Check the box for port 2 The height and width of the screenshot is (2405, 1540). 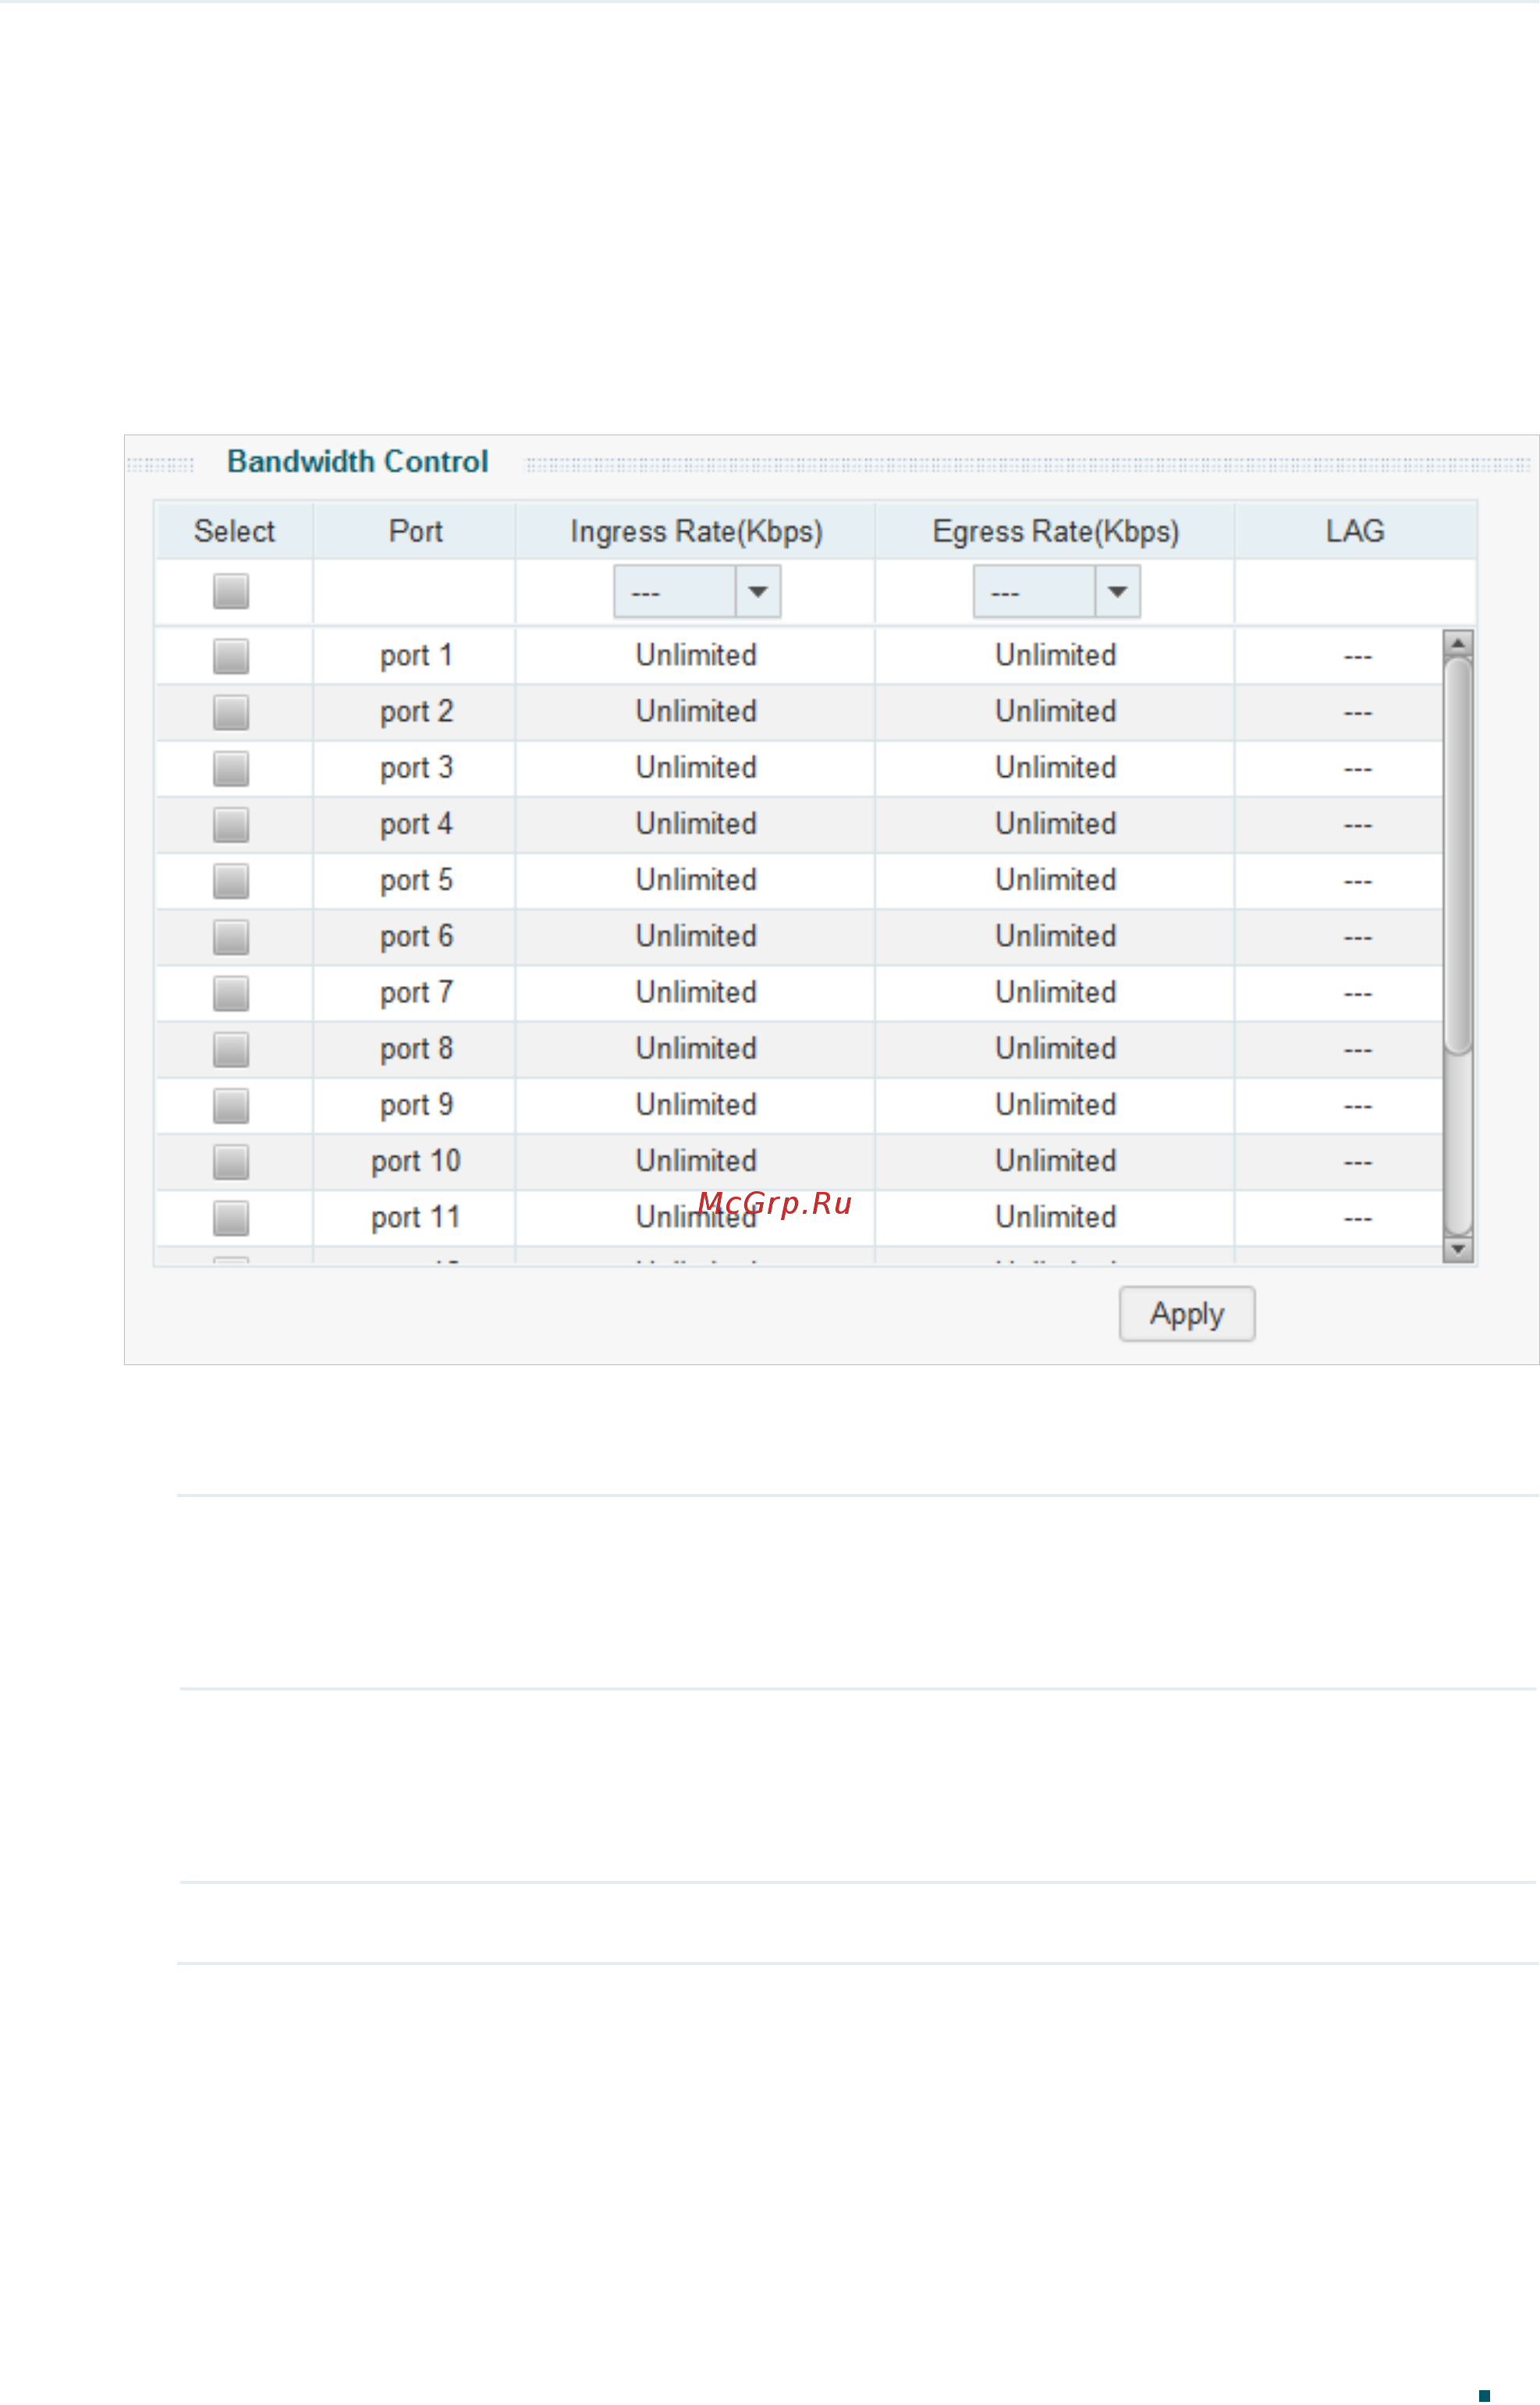pos(231,712)
